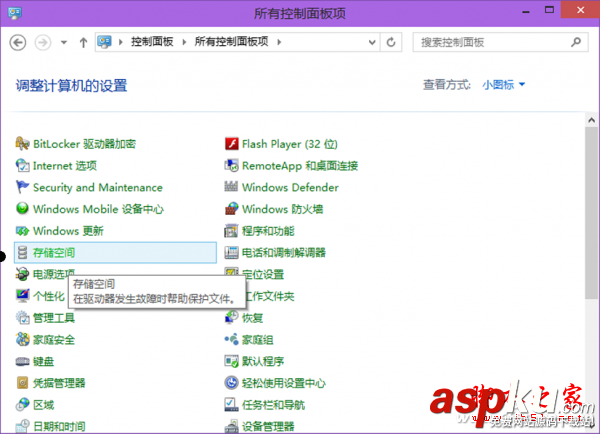
Task: Click the search magnifier icon
Action: pyautogui.click(x=576, y=42)
